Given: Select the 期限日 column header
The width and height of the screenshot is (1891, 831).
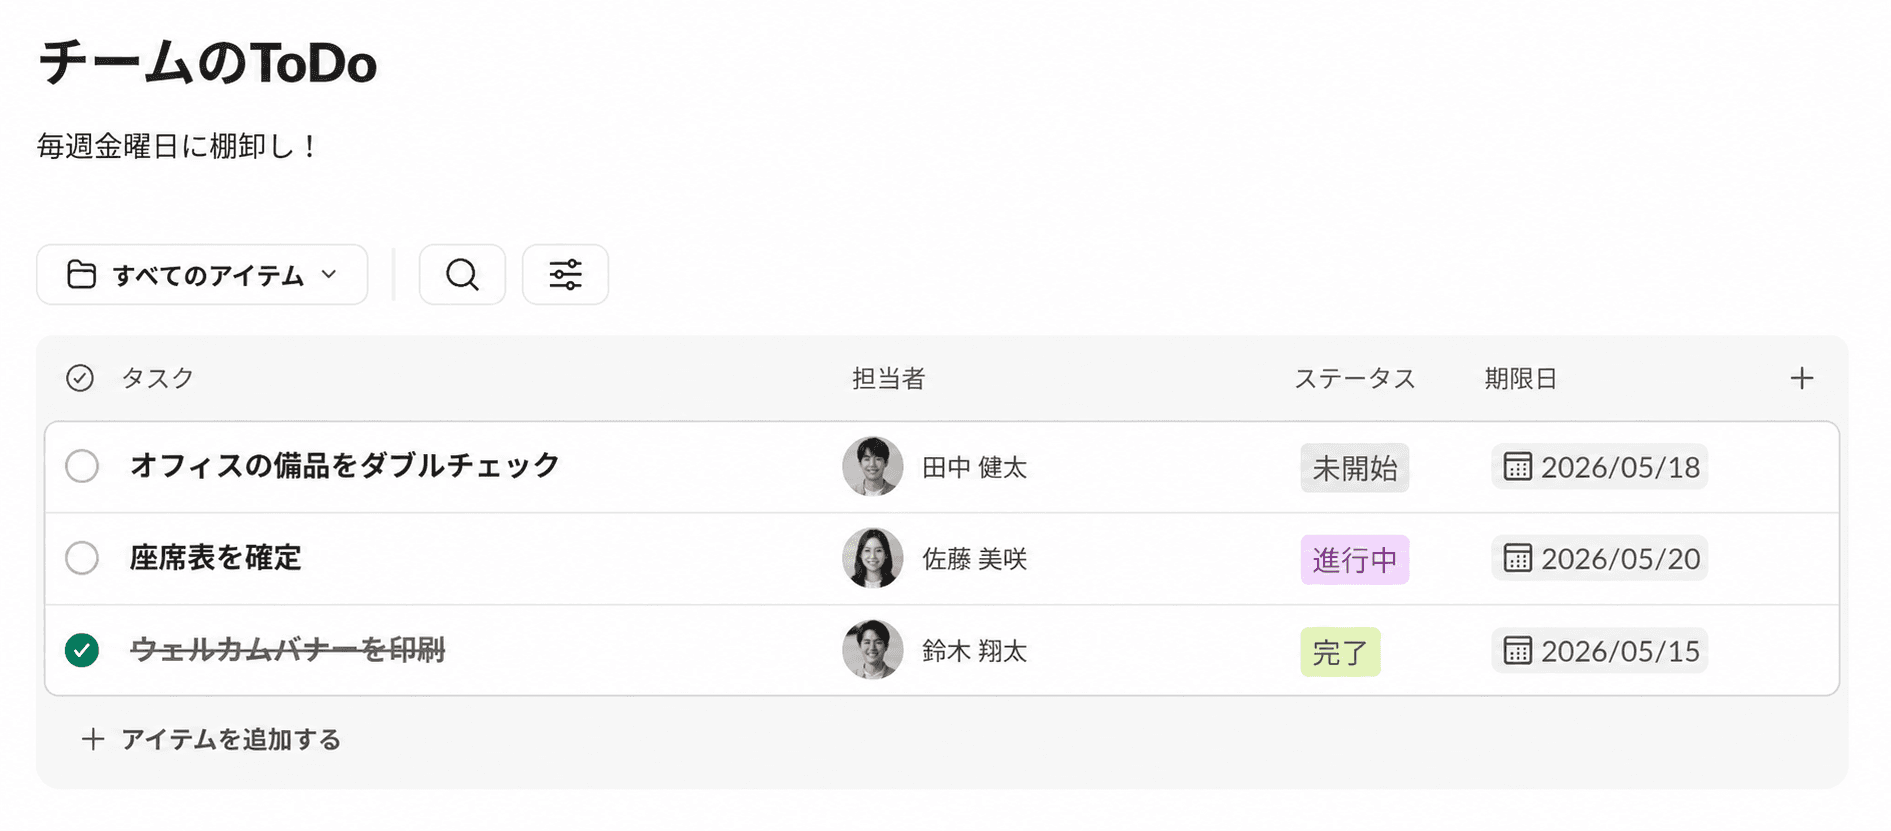Looking at the screenshot, I should click(x=1520, y=378).
